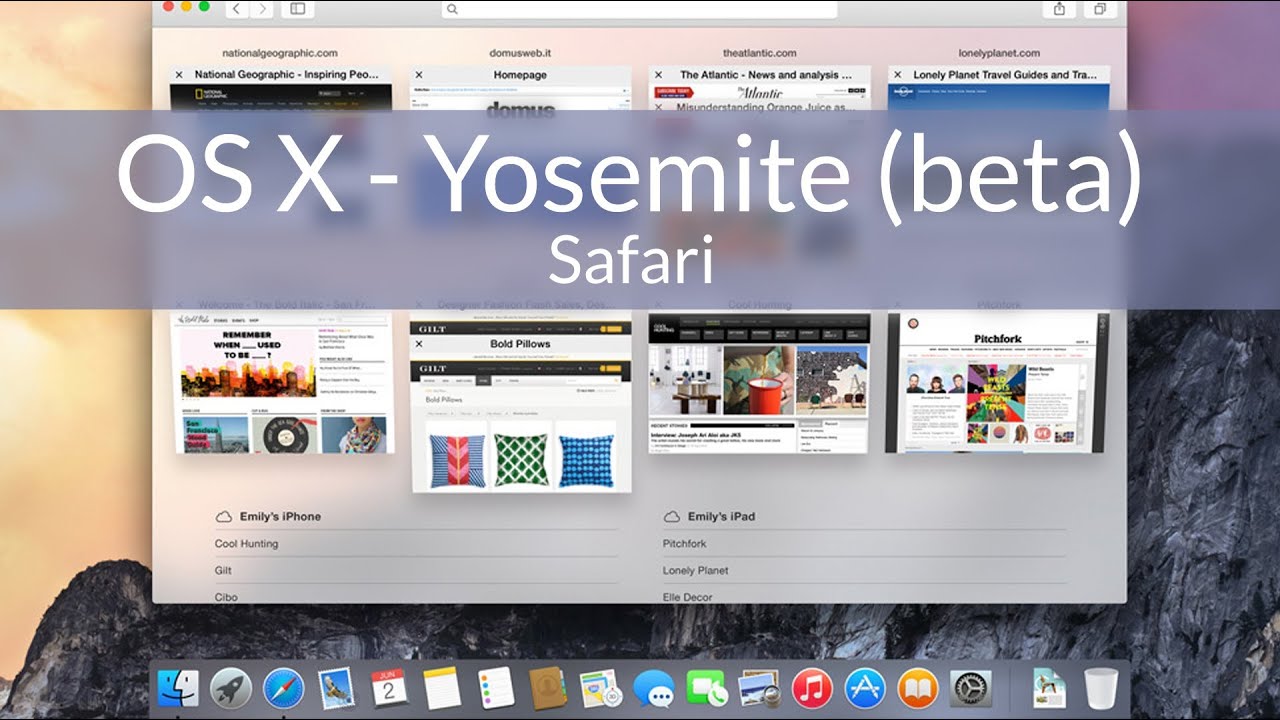The width and height of the screenshot is (1280, 720).
Task: Click in the Safari address search field
Action: [x=640, y=9]
